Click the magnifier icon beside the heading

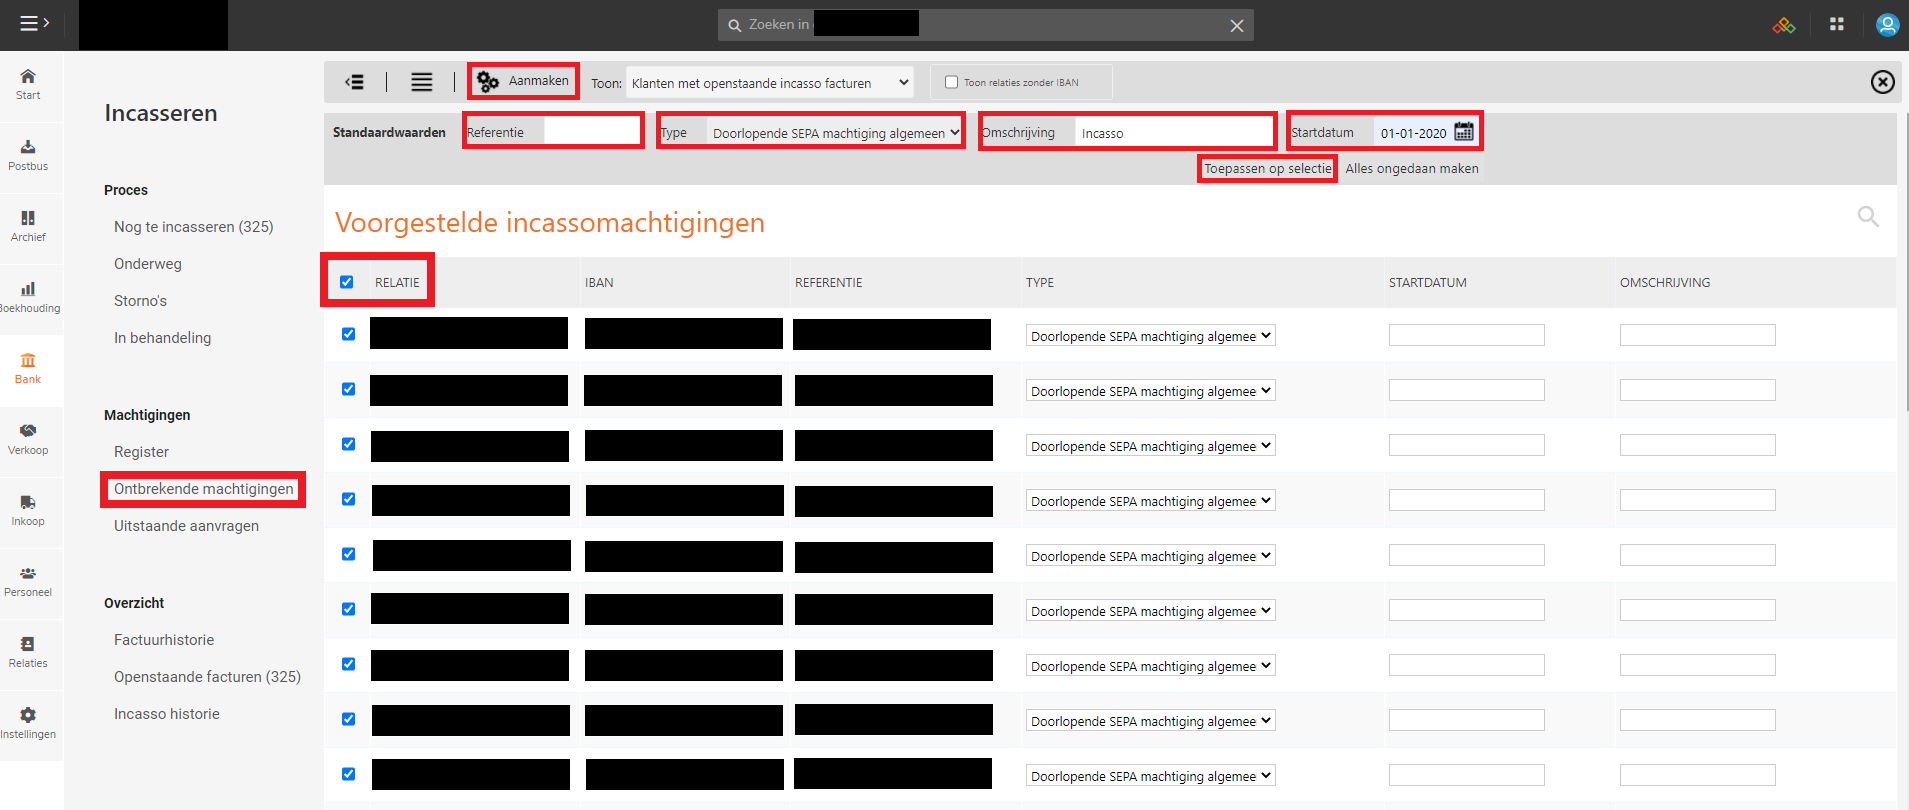[1867, 216]
